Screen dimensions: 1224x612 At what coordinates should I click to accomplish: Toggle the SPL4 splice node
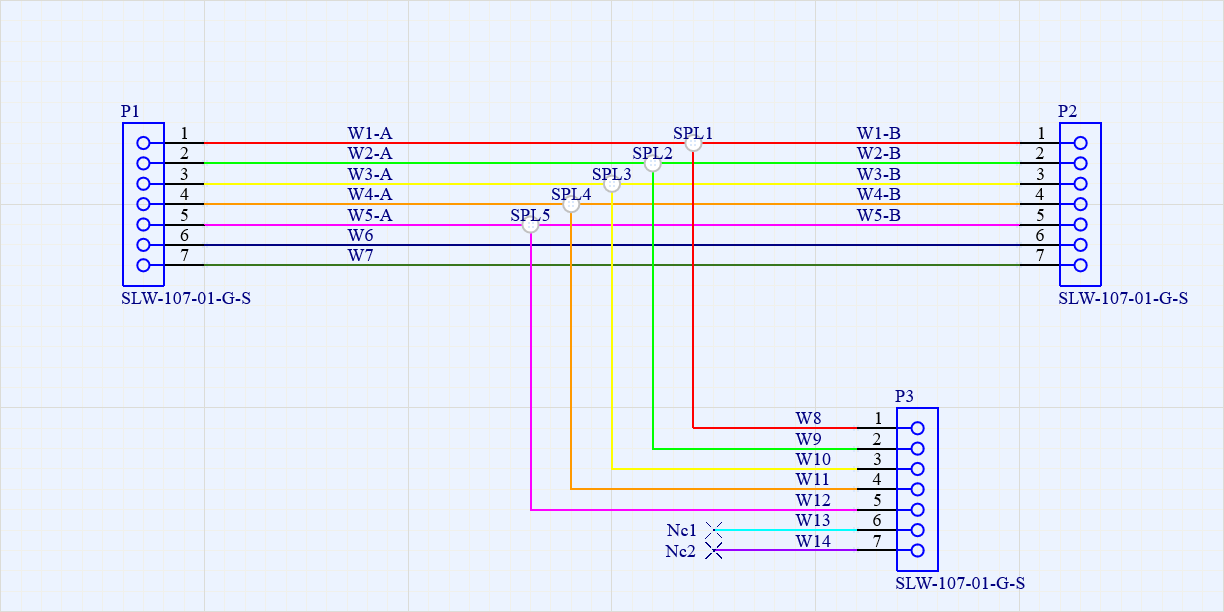(x=570, y=206)
